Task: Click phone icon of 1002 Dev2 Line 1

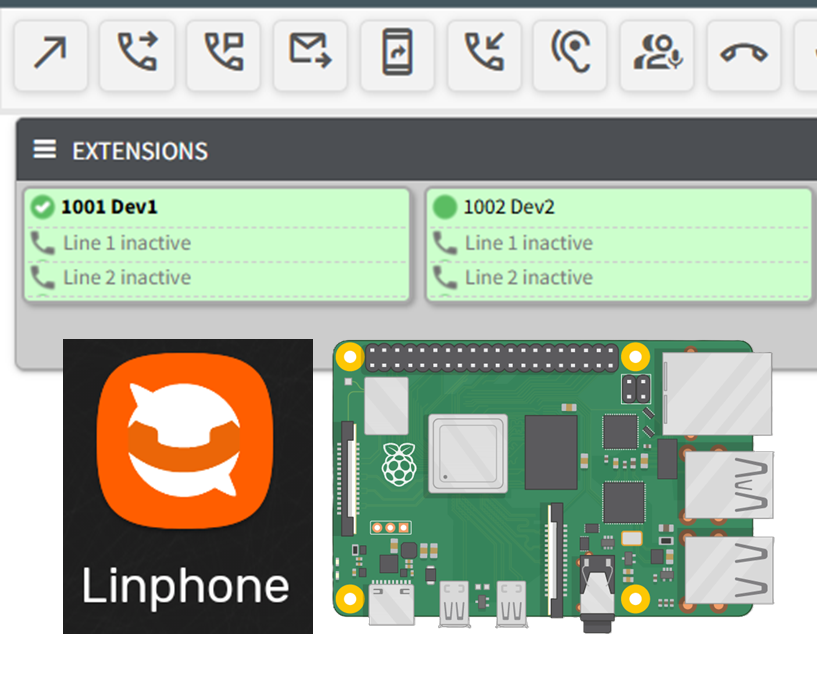Action: 444,243
